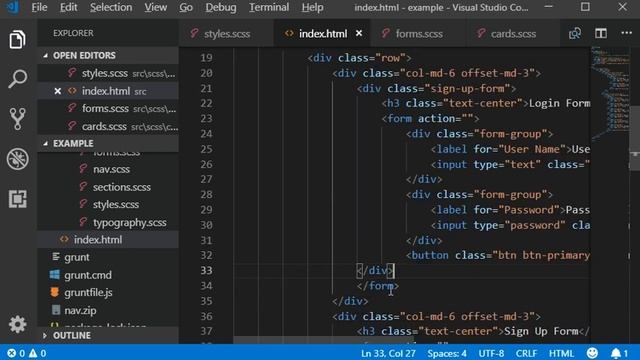Open the Help menu
The image size is (640, 360).
313,7
